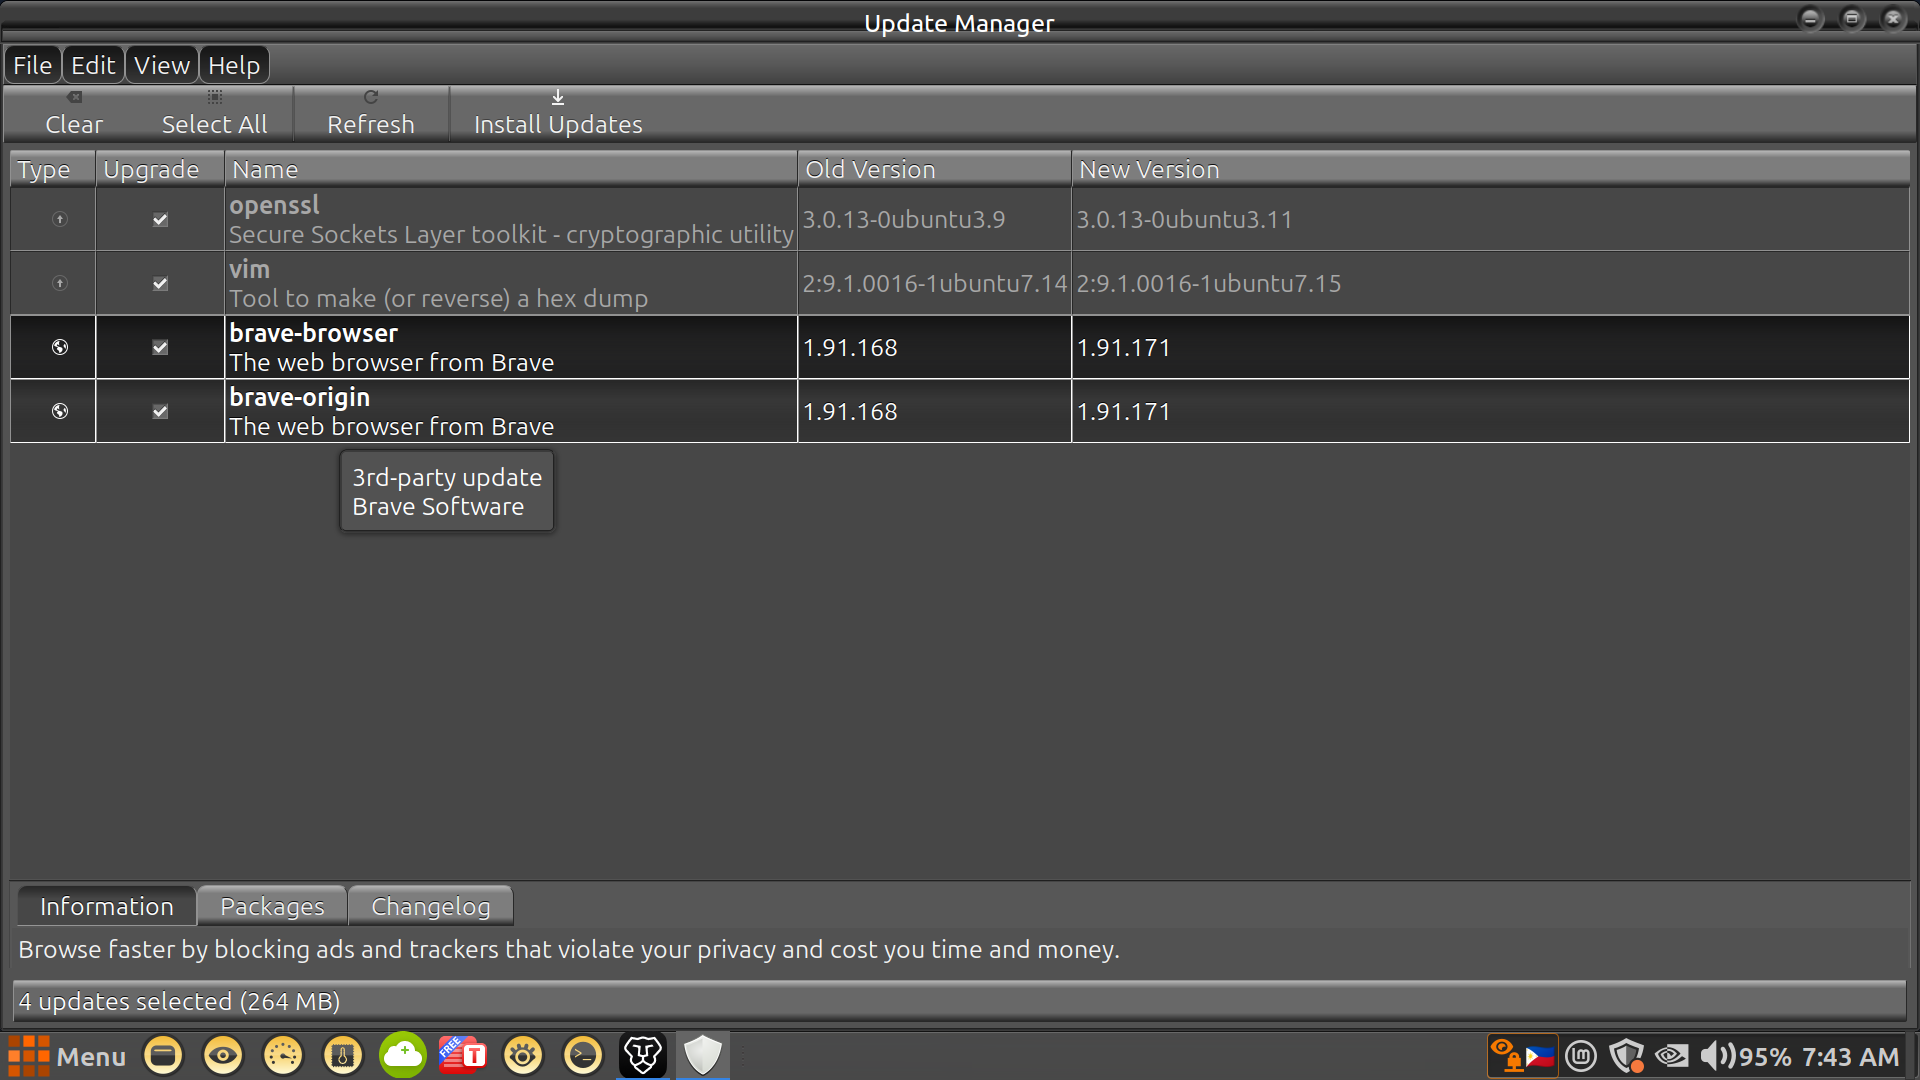This screenshot has height=1080, width=1920.
Task: Switch to the Brave browser window in the panel
Action: 643,1055
